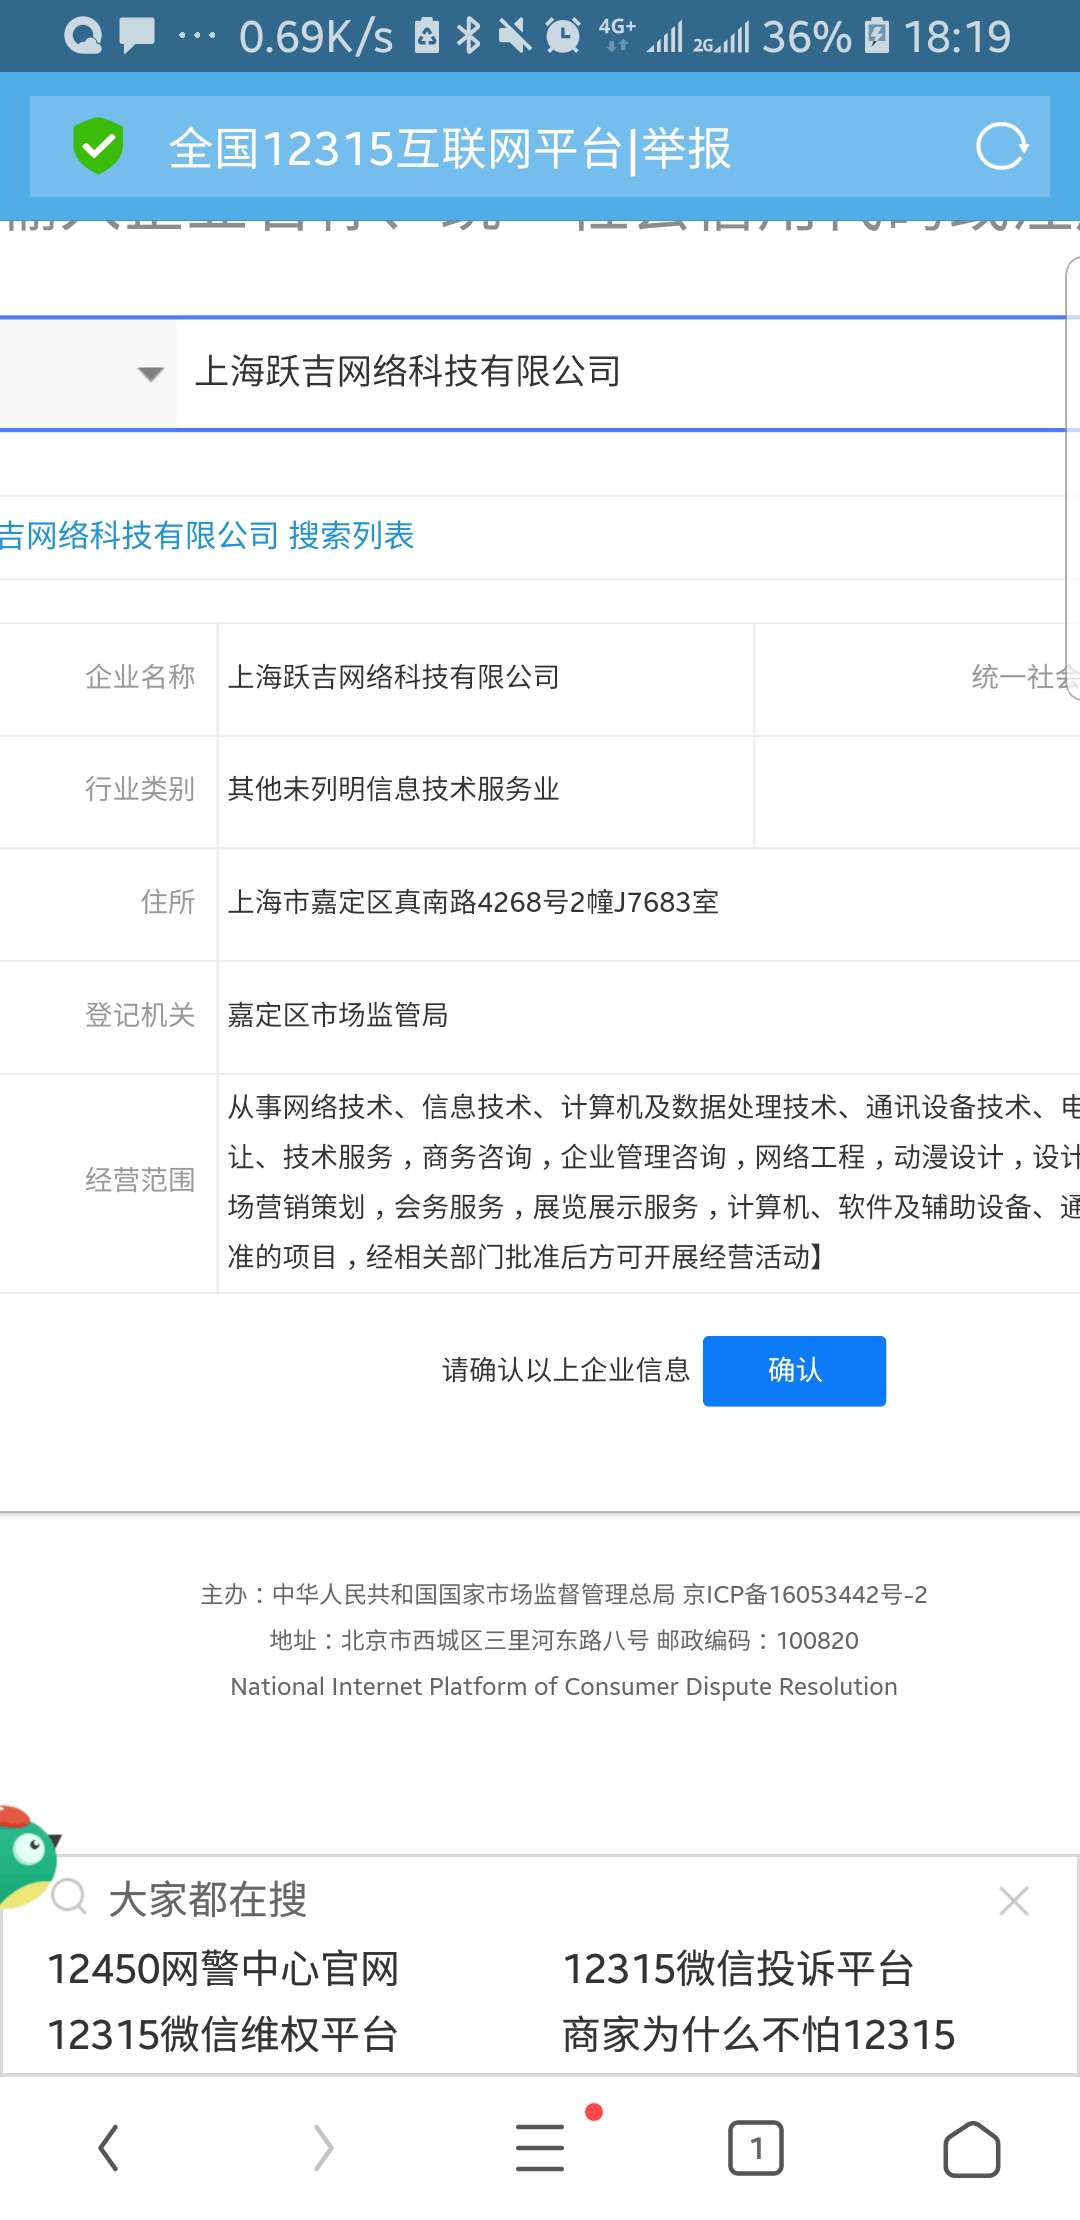This screenshot has height=2220, width=1080.
Task: Confirm the company info with 确认 button
Action: (x=794, y=1371)
